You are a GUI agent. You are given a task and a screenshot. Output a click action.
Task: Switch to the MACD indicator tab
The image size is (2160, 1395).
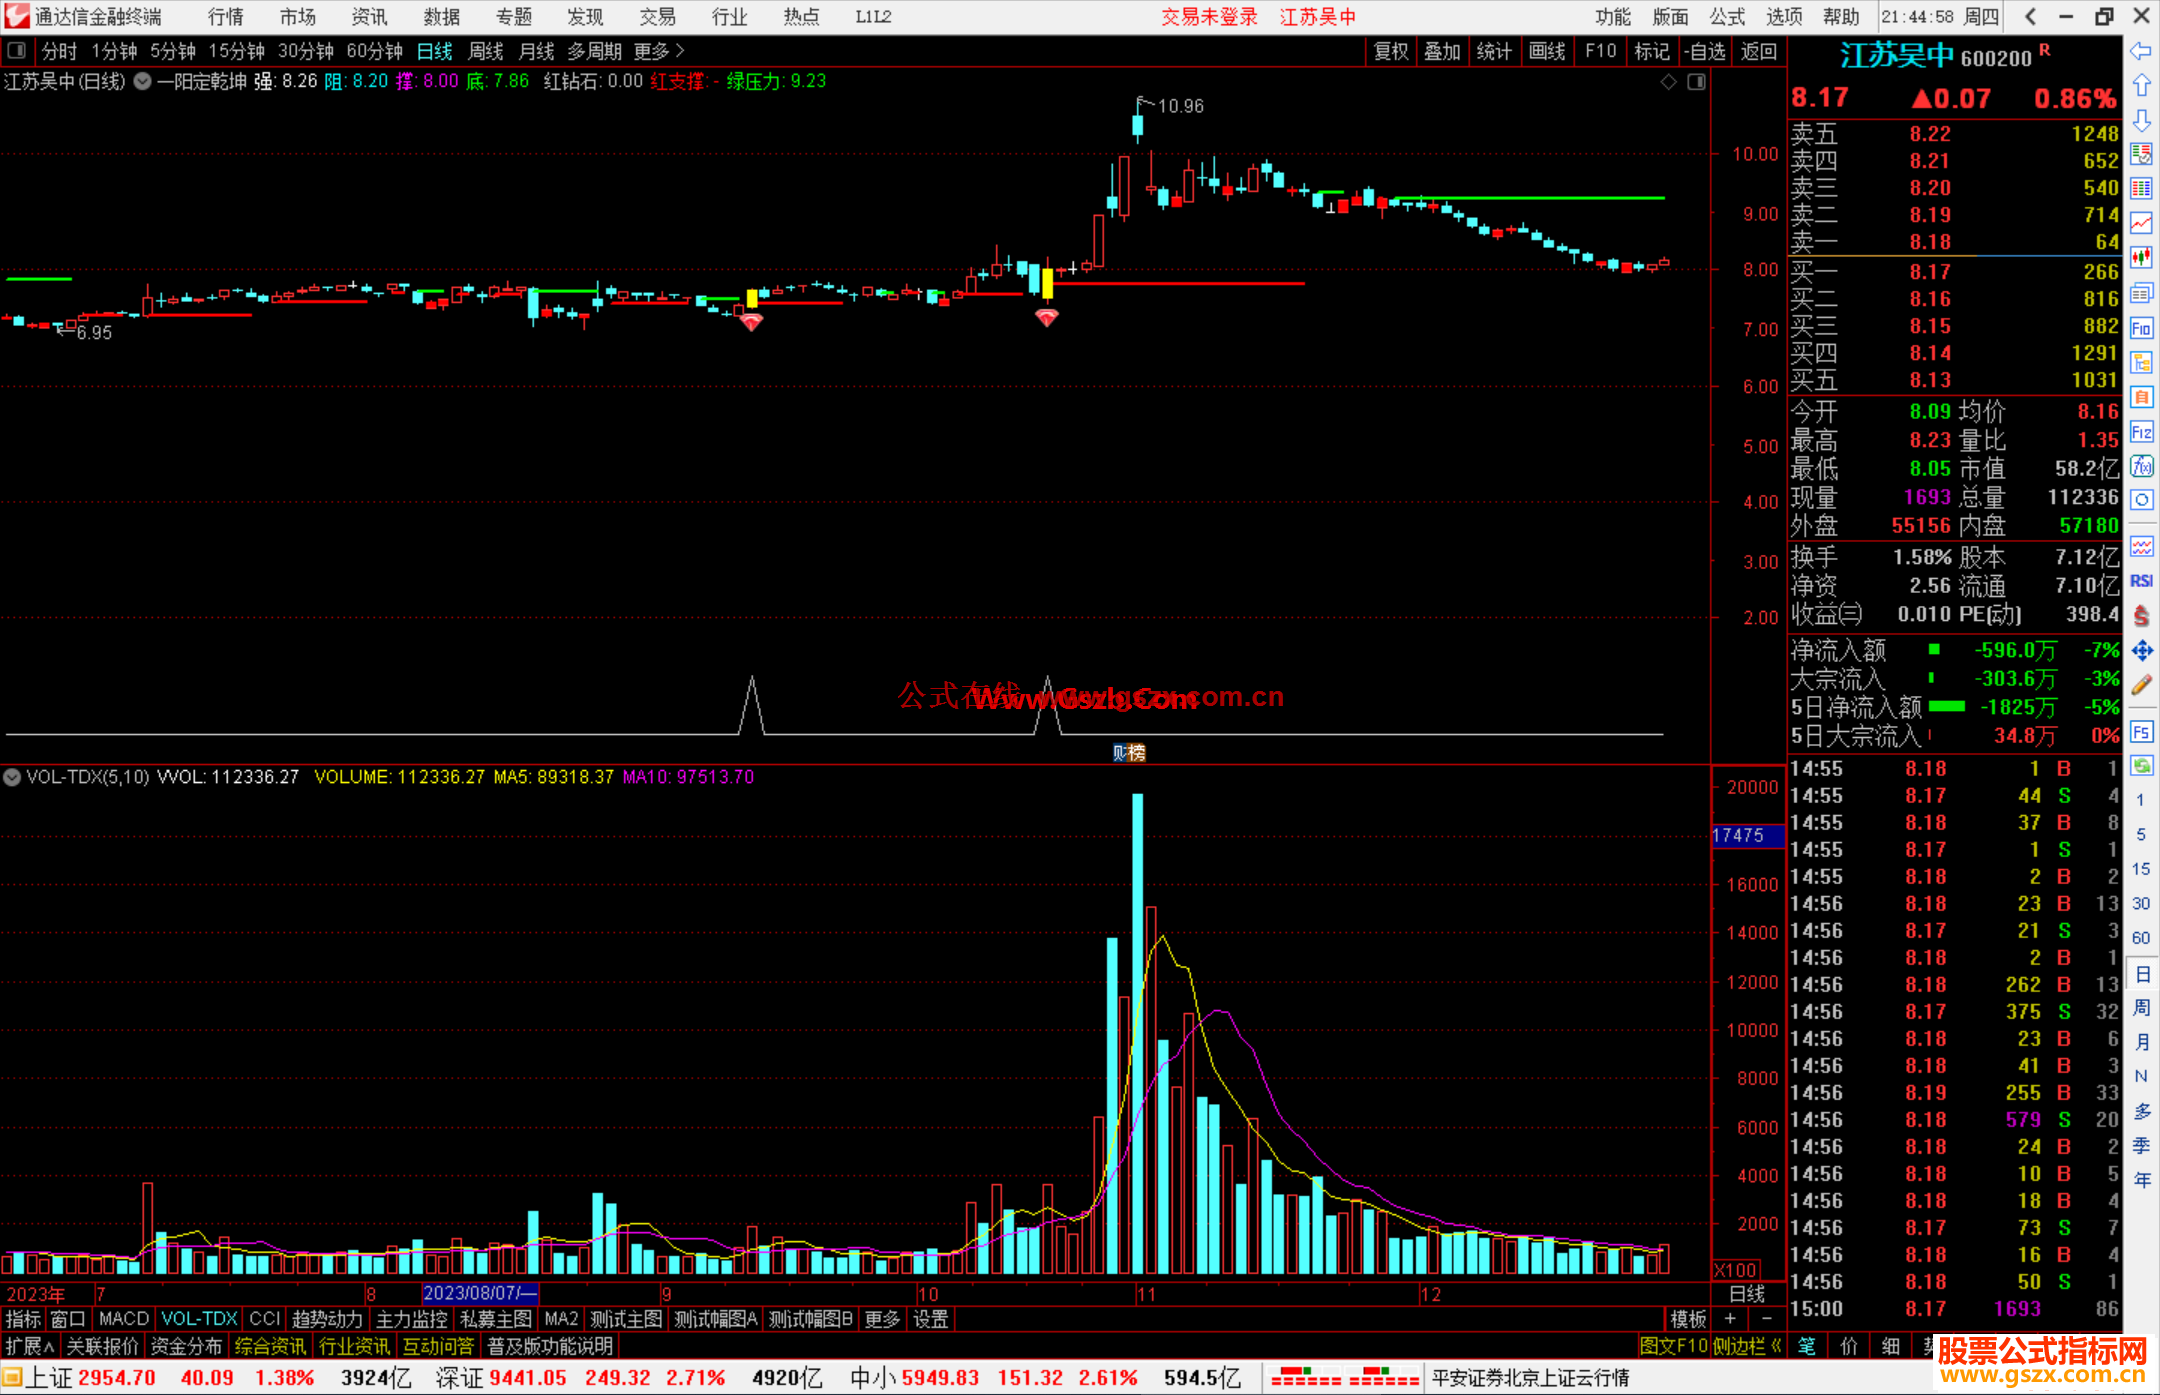[x=123, y=1319]
